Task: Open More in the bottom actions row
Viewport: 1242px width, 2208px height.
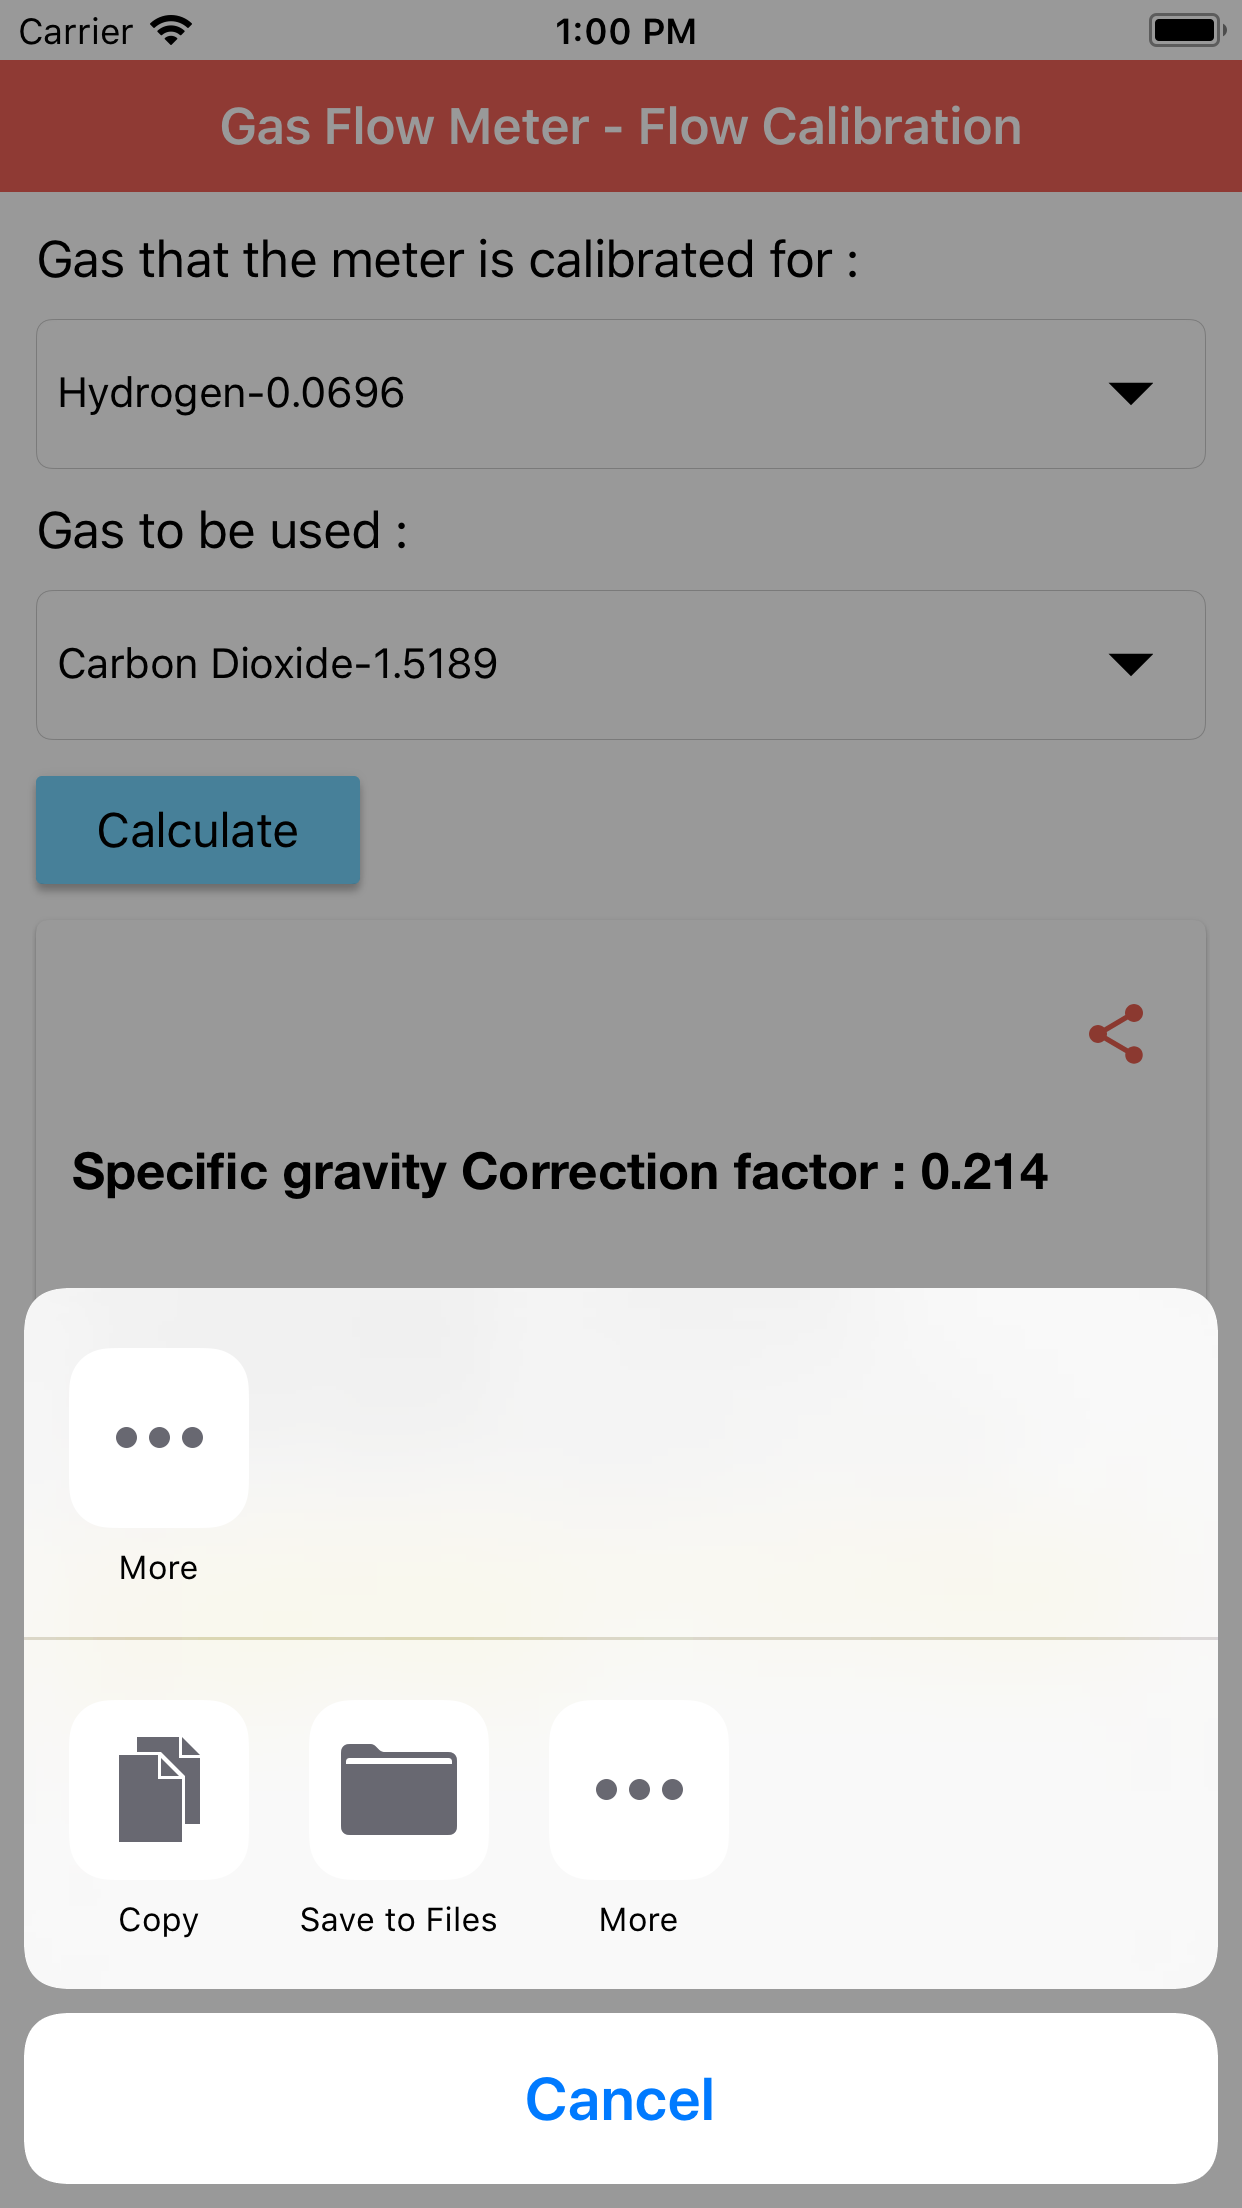Action: (639, 1789)
